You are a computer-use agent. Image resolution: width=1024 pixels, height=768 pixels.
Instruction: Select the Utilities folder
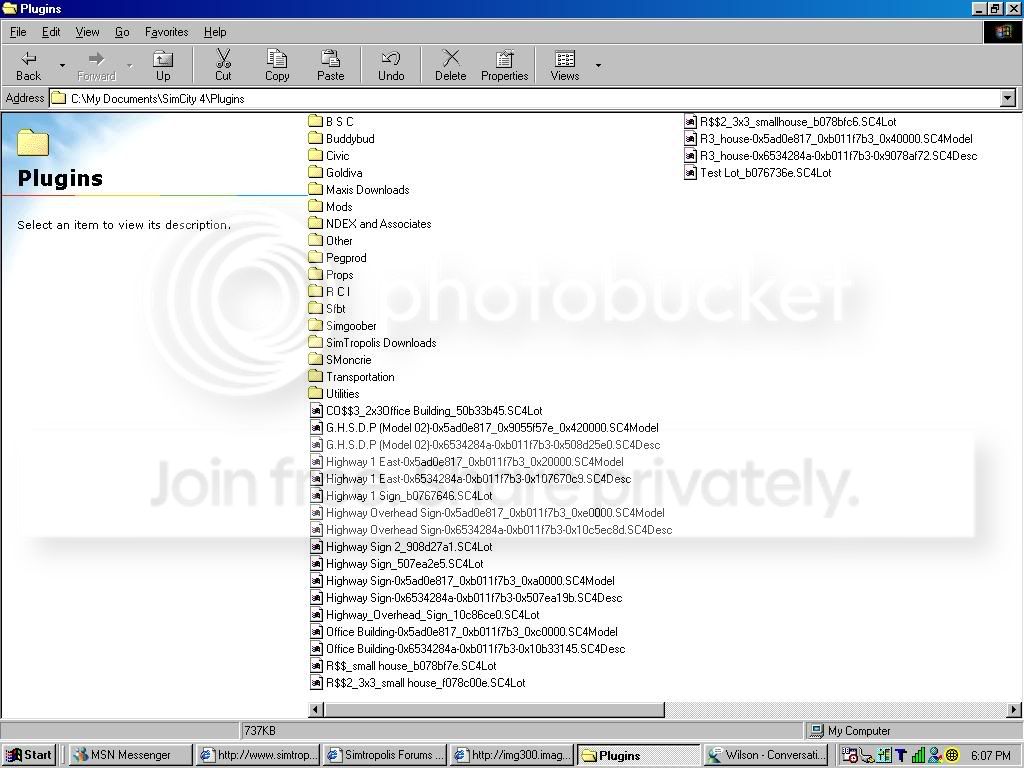pyautogui.click(x=334, y=393)
